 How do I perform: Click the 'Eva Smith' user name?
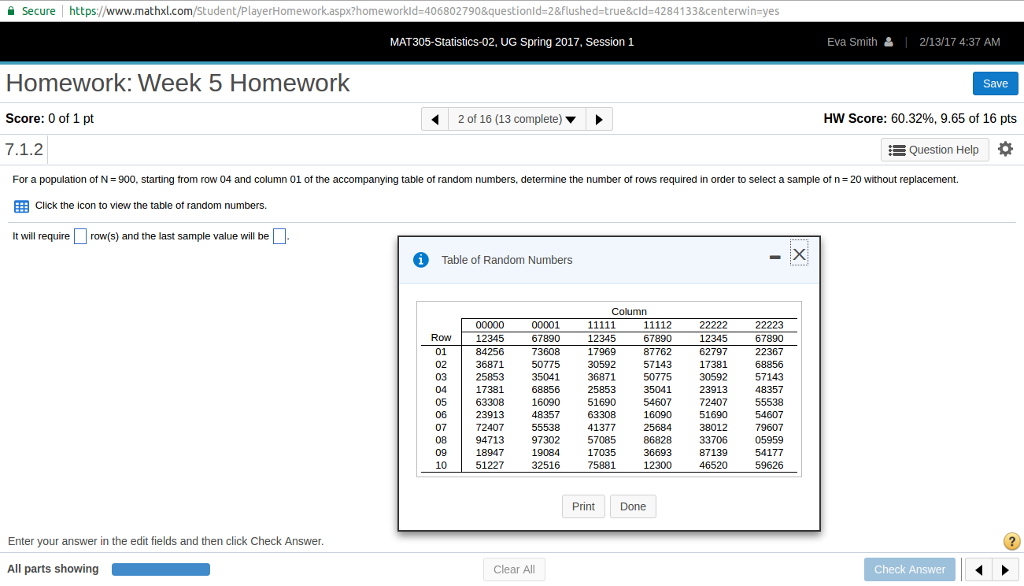pyautogui.click(x=852, y=42)
